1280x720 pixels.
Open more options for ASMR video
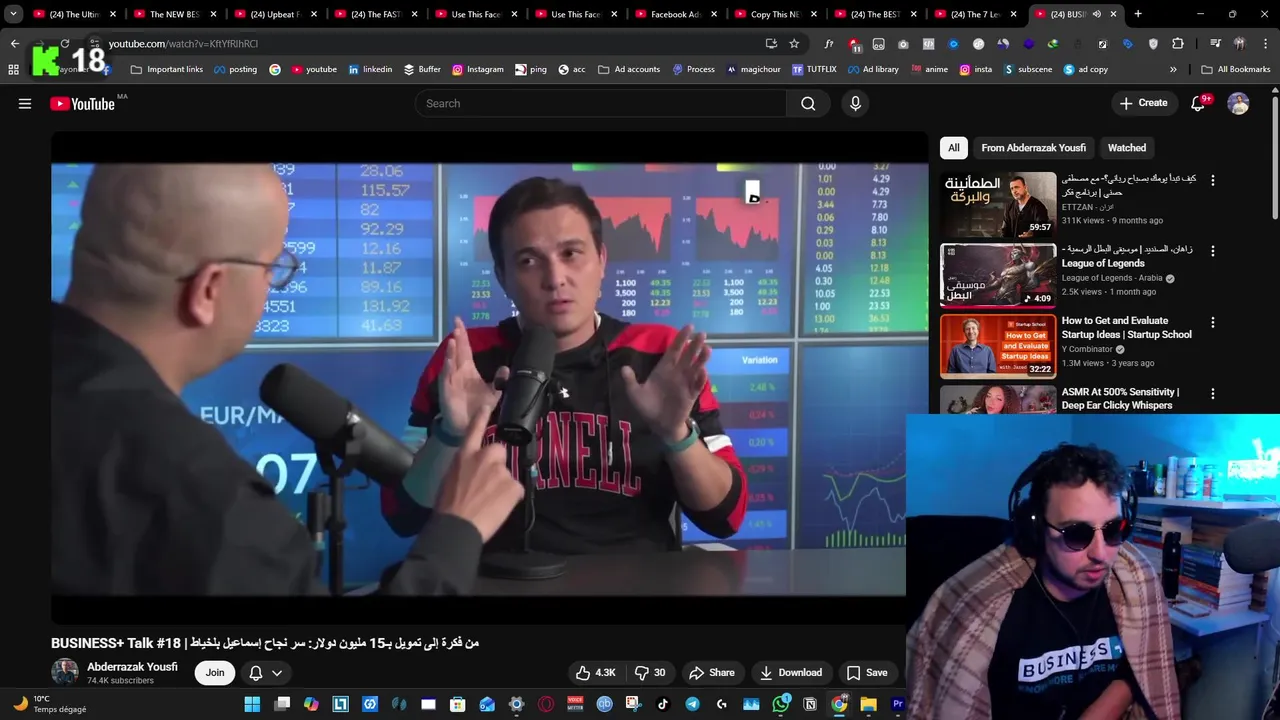[1213, 394]
